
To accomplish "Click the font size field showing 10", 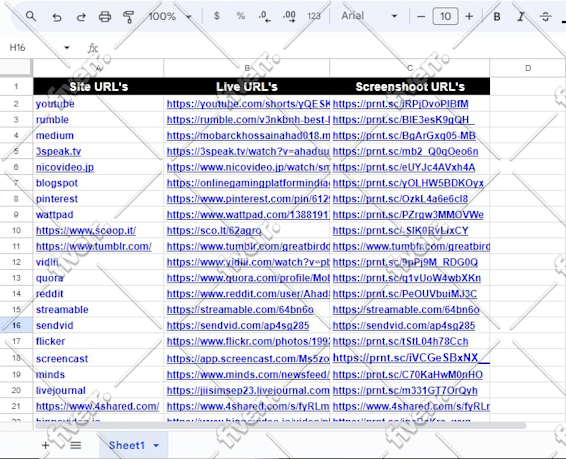I will (x=445, y=16).
